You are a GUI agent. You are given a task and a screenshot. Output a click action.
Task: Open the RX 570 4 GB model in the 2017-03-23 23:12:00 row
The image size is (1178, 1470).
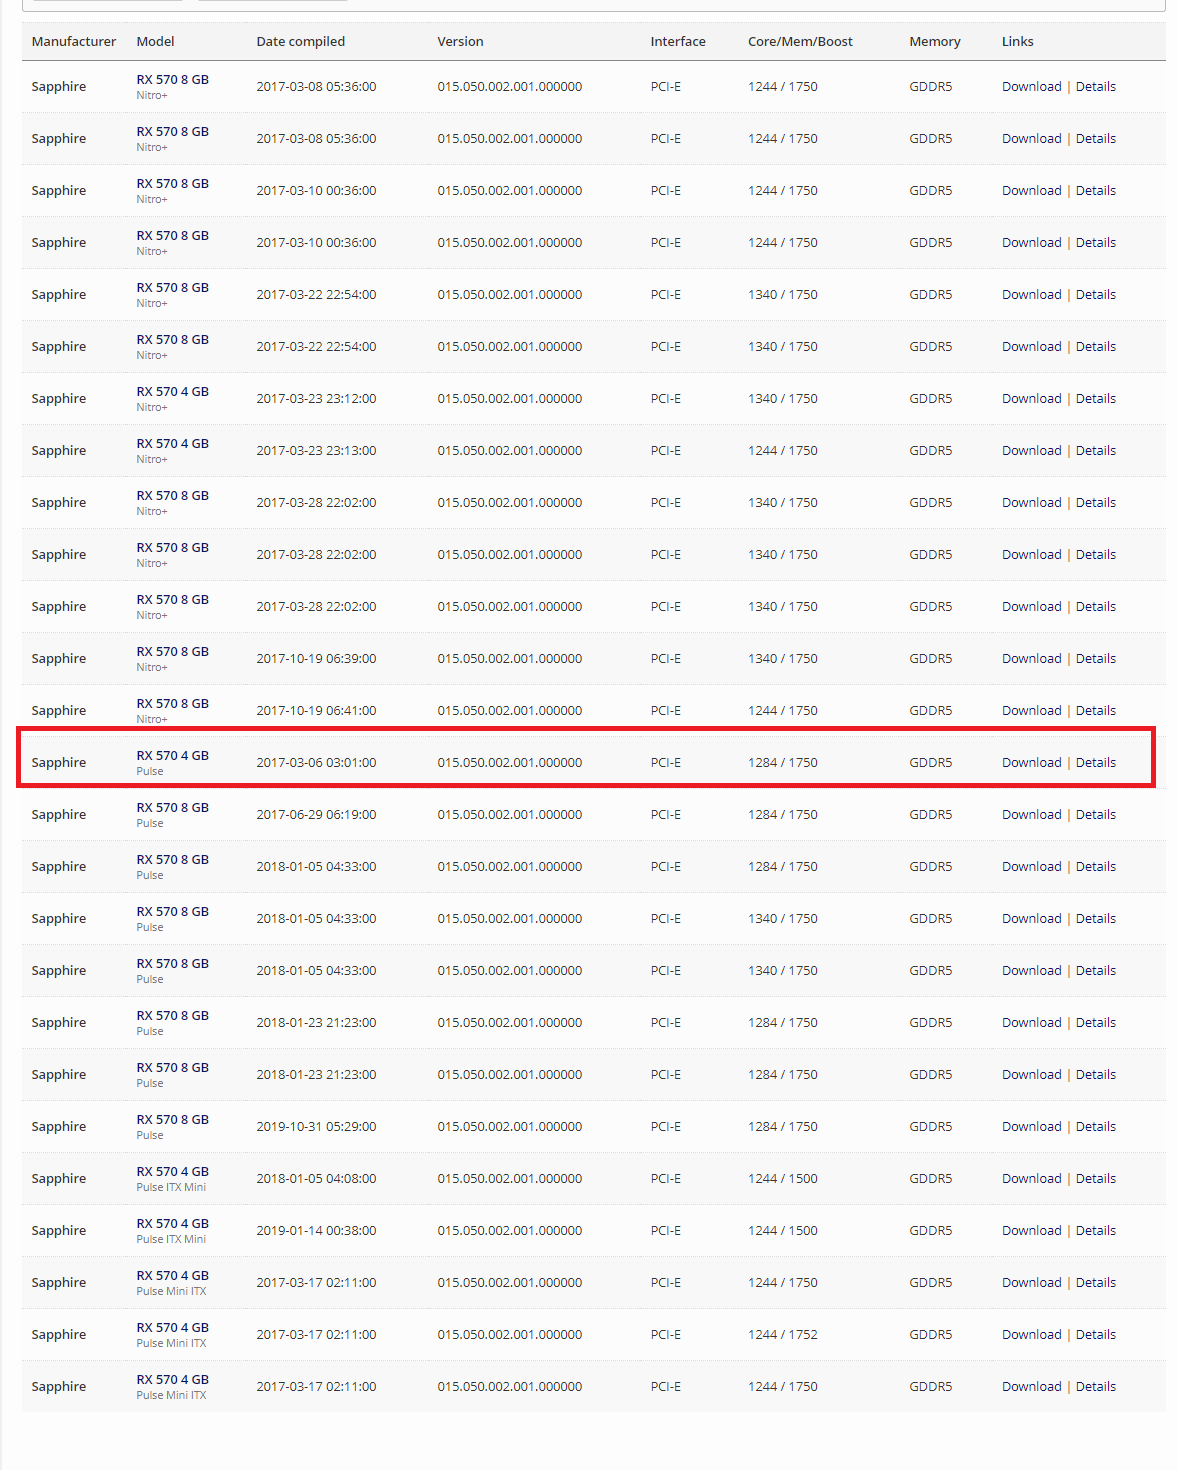tap(172, 391)
